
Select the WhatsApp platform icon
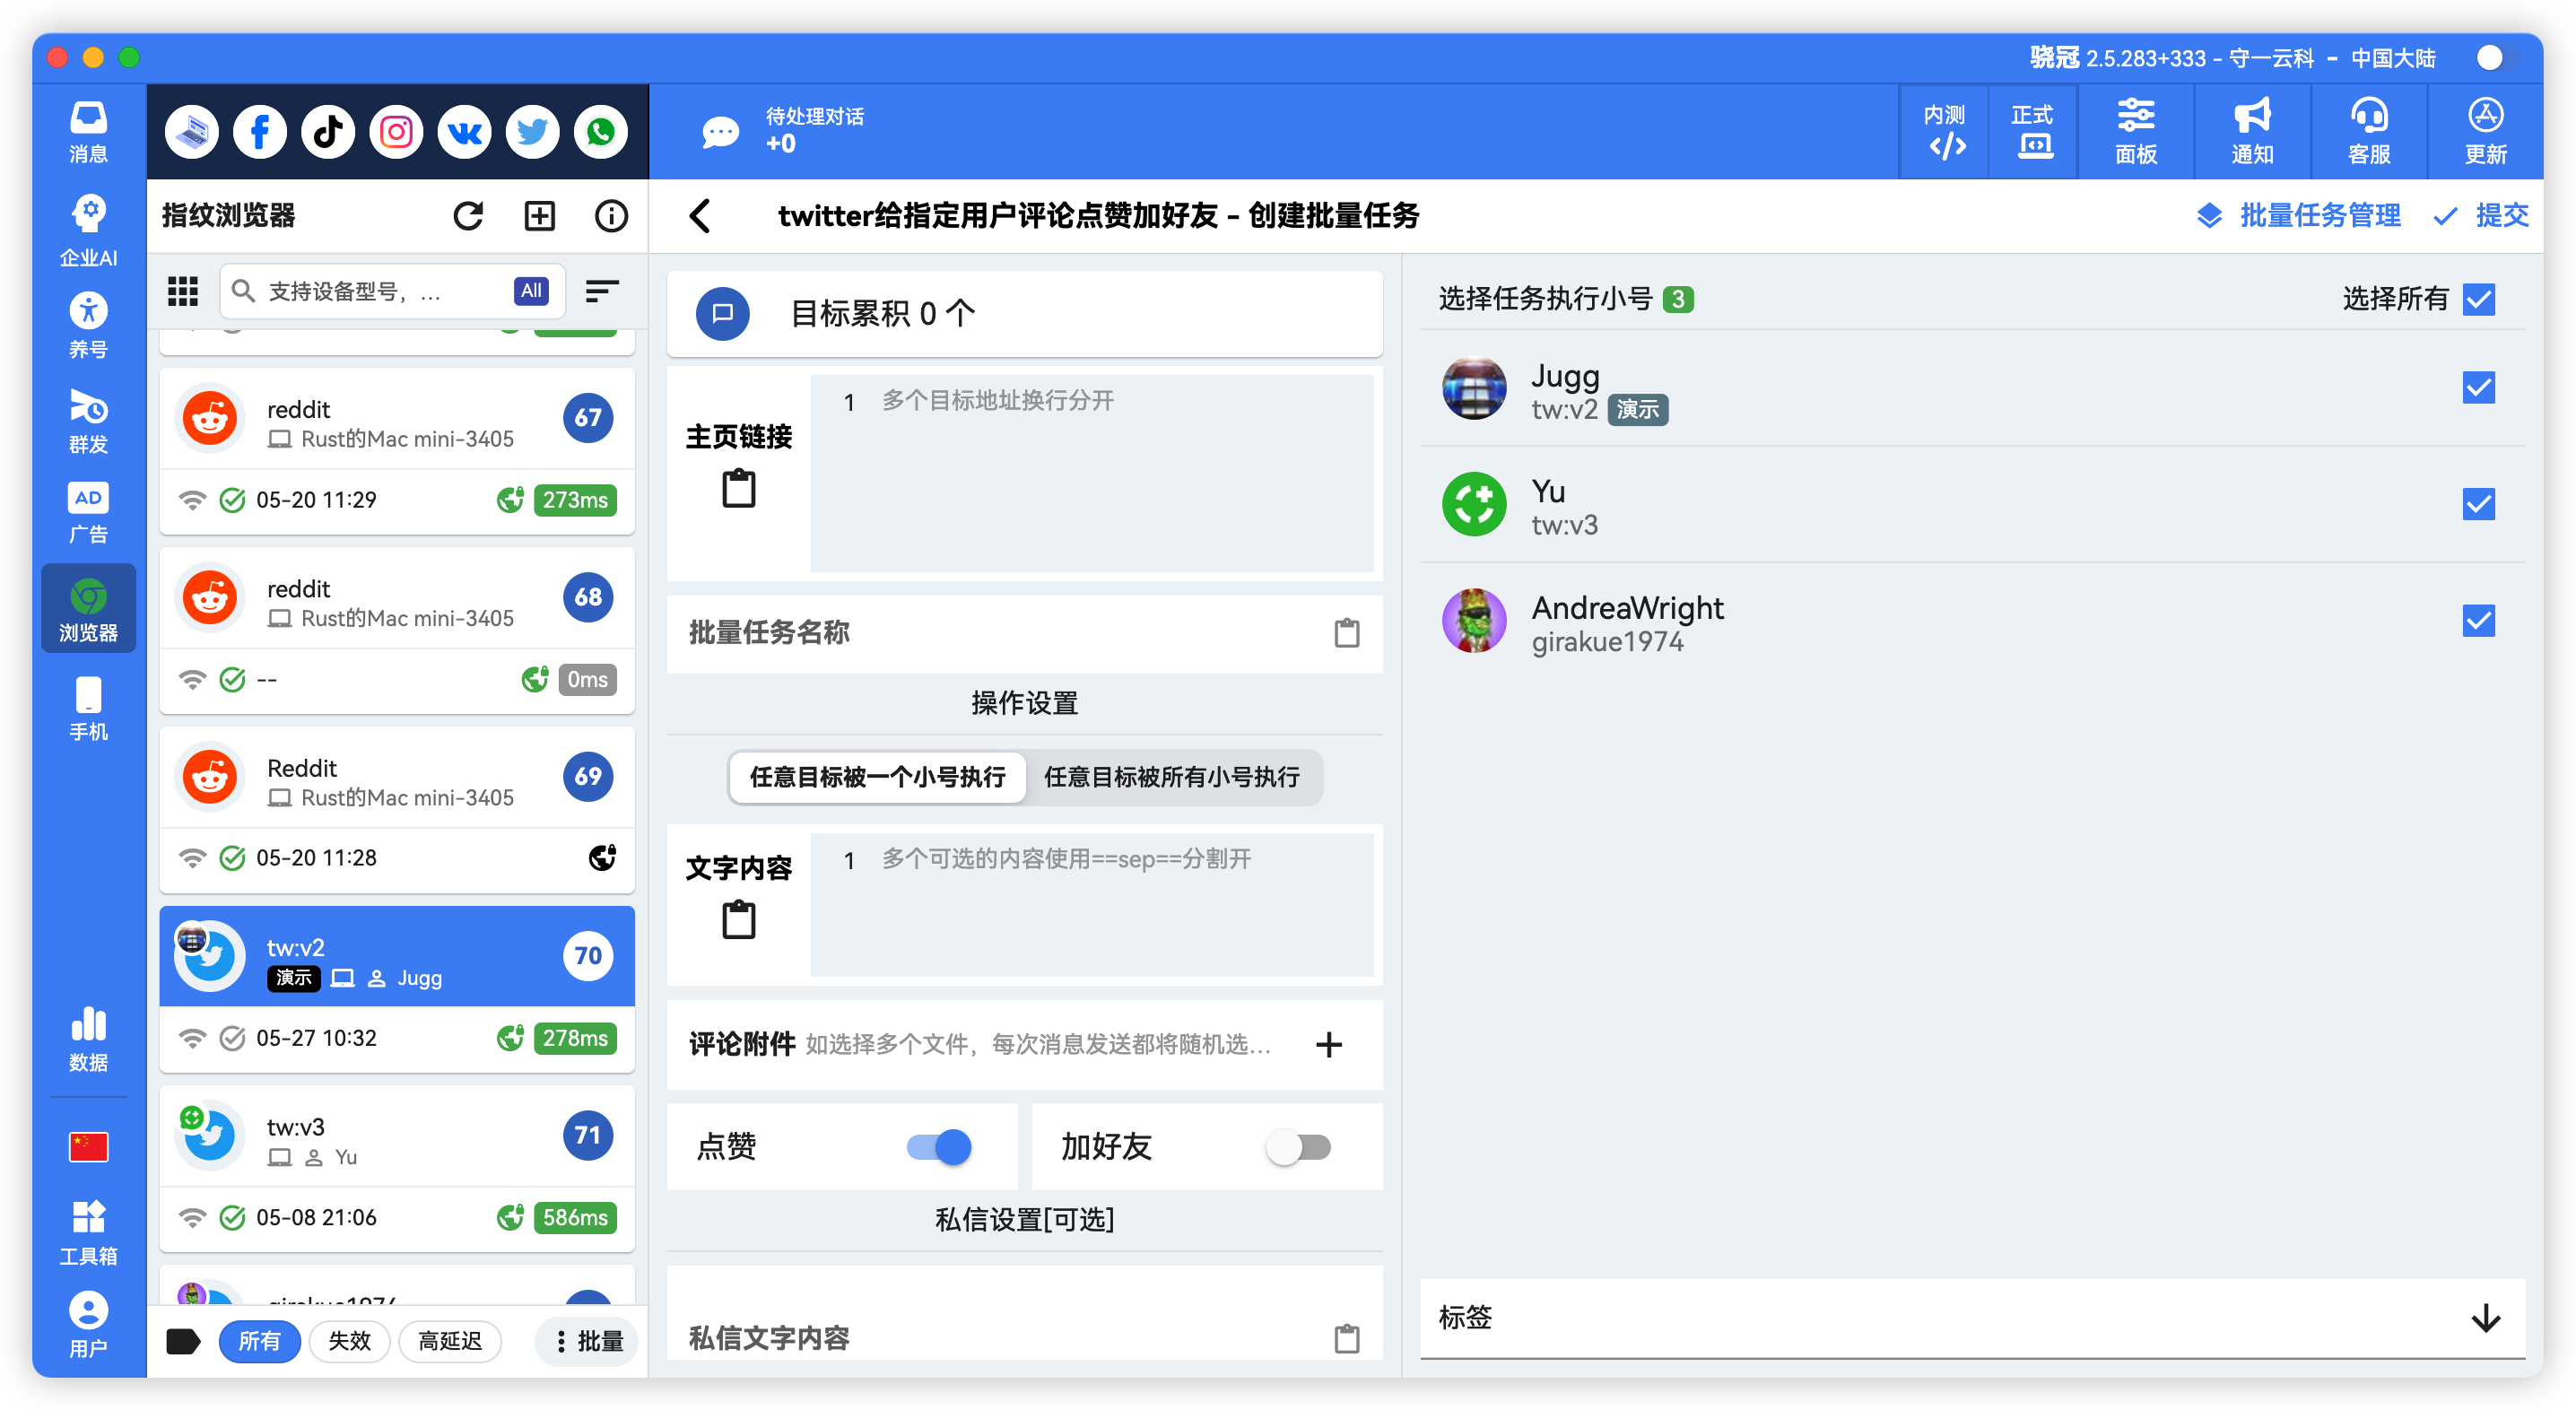tap(600, 132)
